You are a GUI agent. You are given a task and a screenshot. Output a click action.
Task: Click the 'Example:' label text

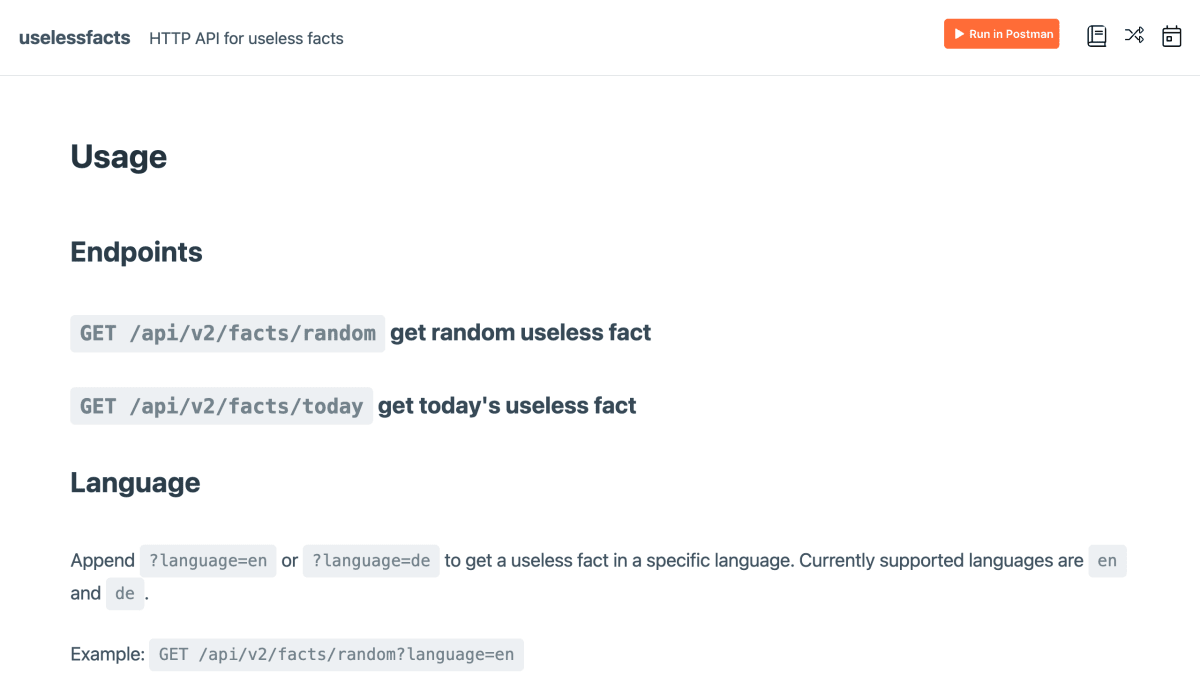108,655
